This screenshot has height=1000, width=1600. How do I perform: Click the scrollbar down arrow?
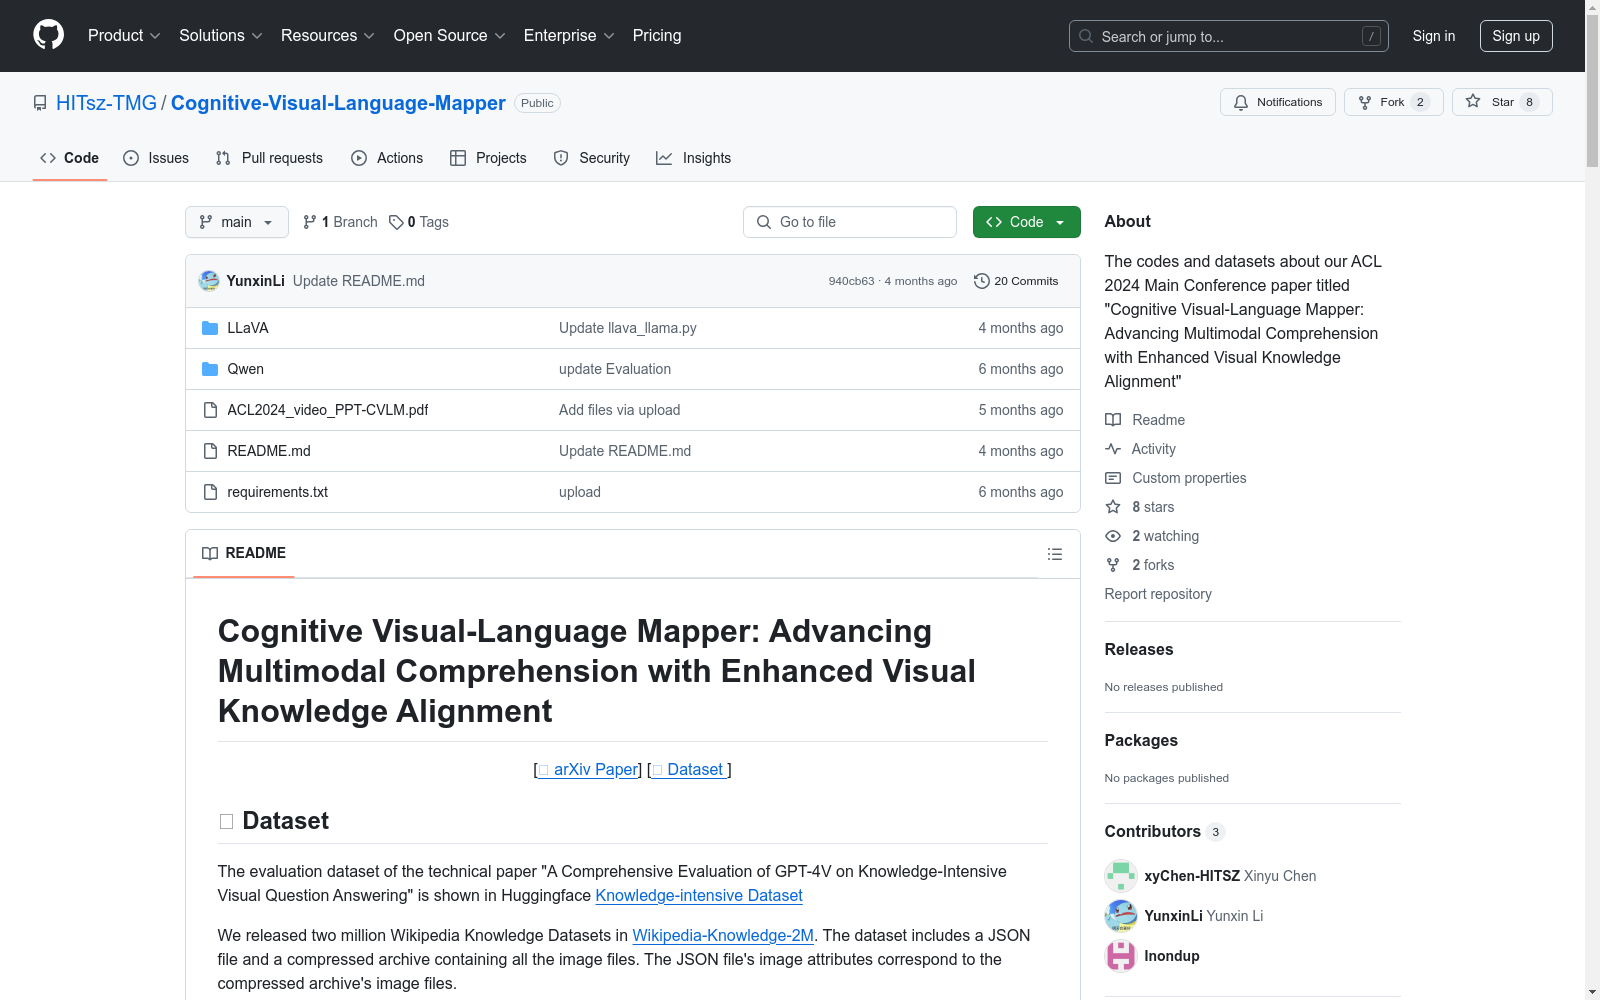click(x=1592, y=992)
